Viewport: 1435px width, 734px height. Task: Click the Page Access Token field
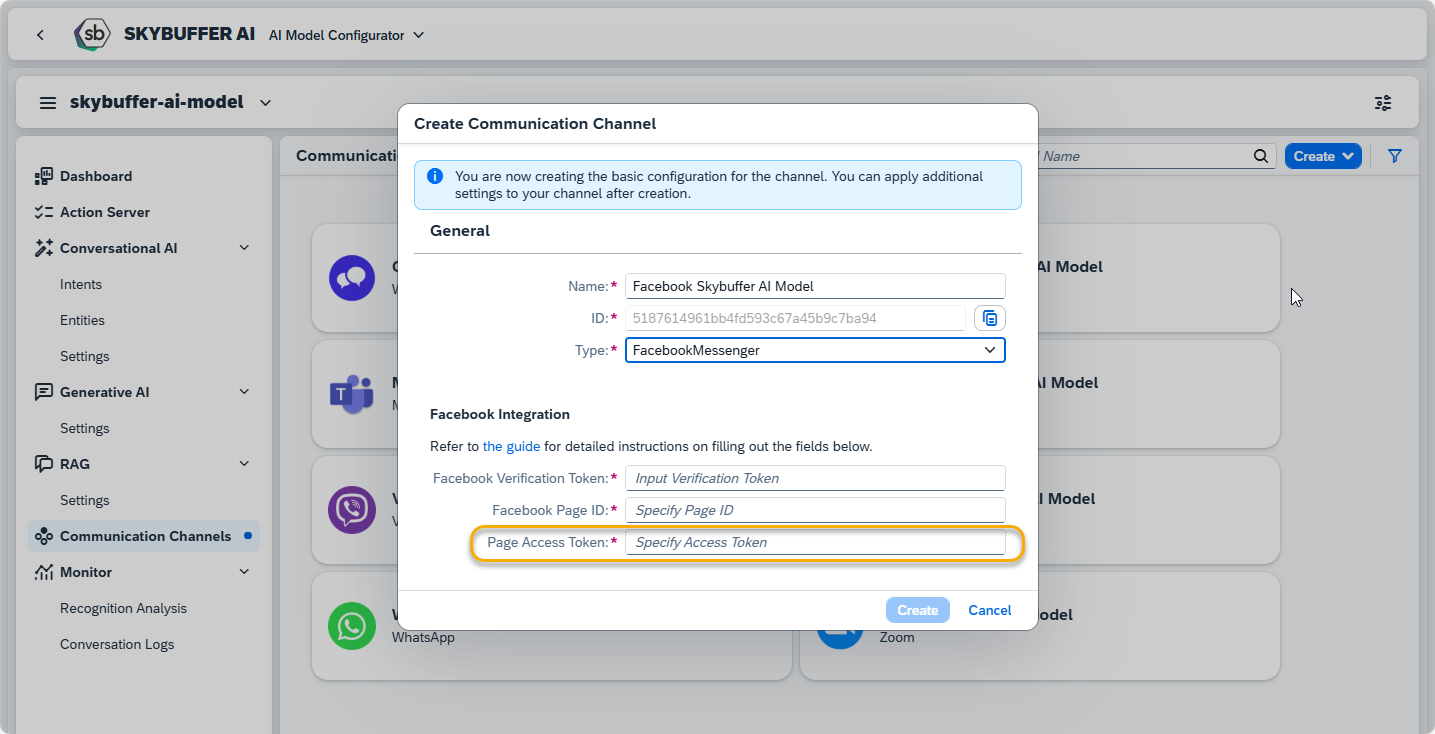click(815, 542)
